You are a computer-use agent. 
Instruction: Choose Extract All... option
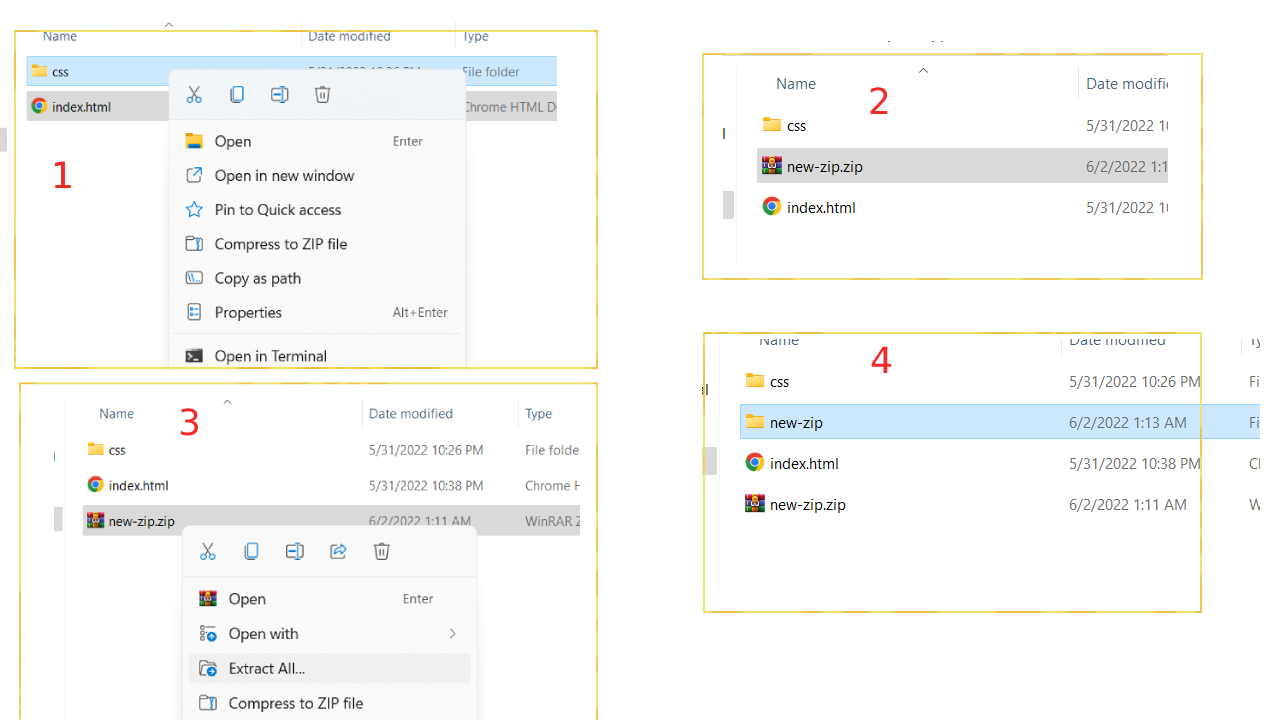329,668
